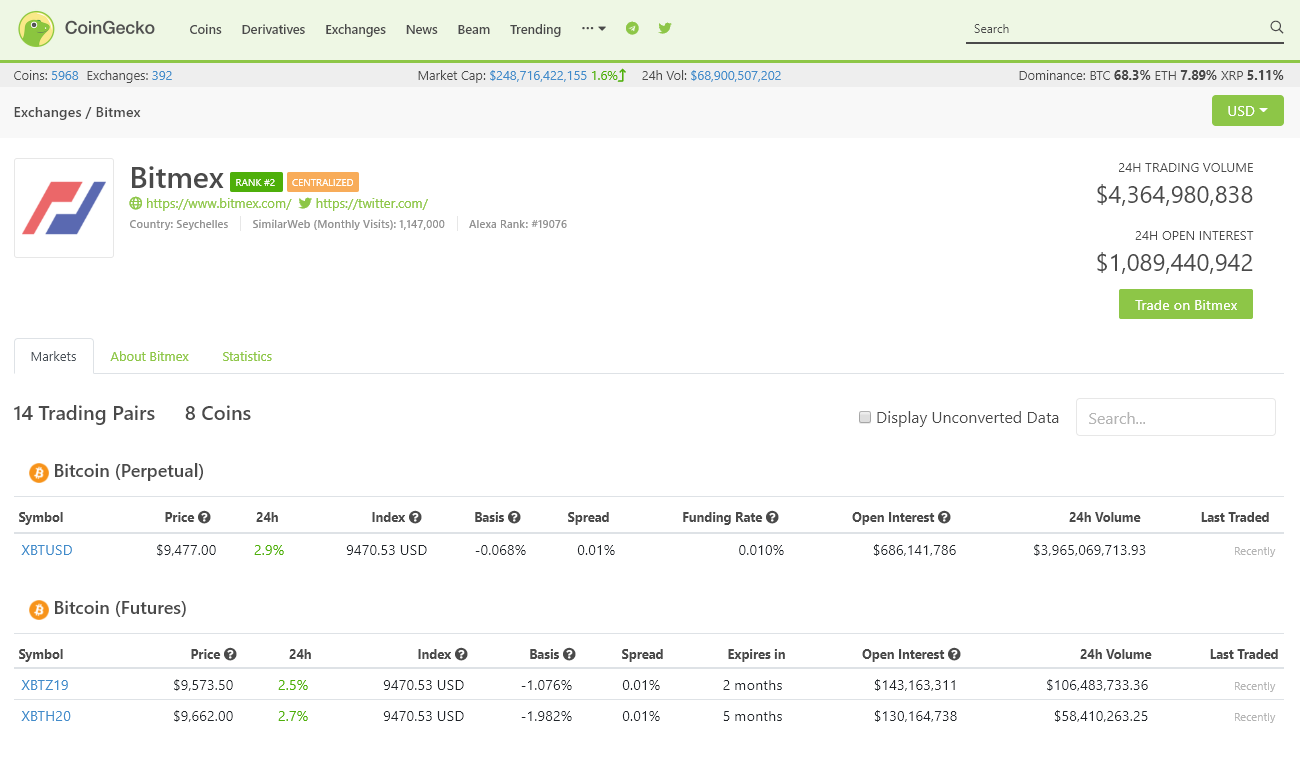
Task: Click help icon beside Funding Rate header
Action: [772, 518]
